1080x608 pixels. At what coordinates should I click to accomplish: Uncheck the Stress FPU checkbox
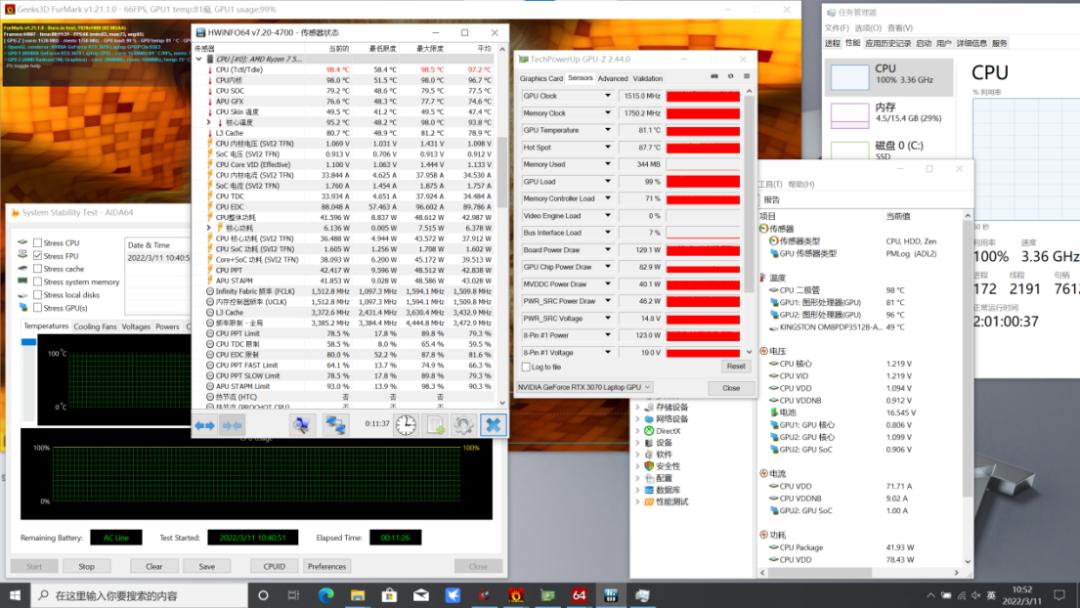point(38,256)
